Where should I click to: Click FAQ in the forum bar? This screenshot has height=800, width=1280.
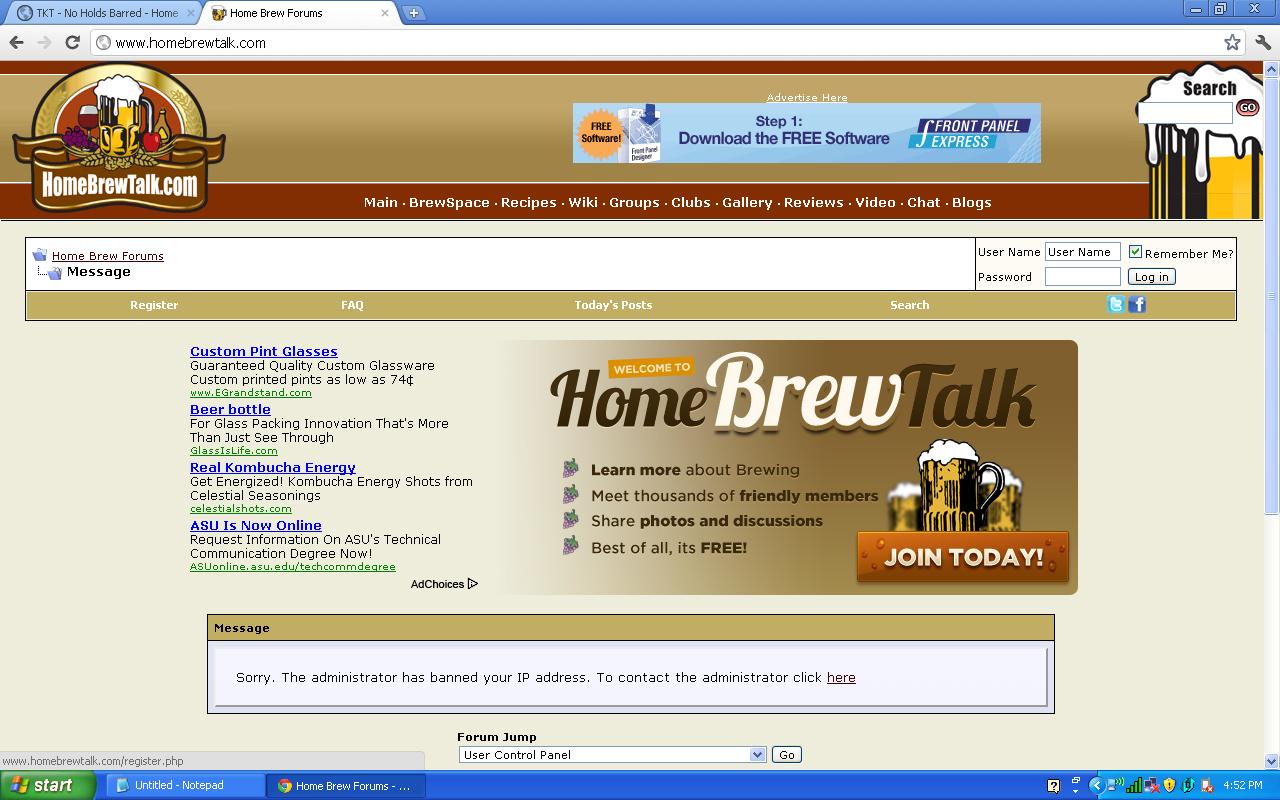click(x=352, y=305)
